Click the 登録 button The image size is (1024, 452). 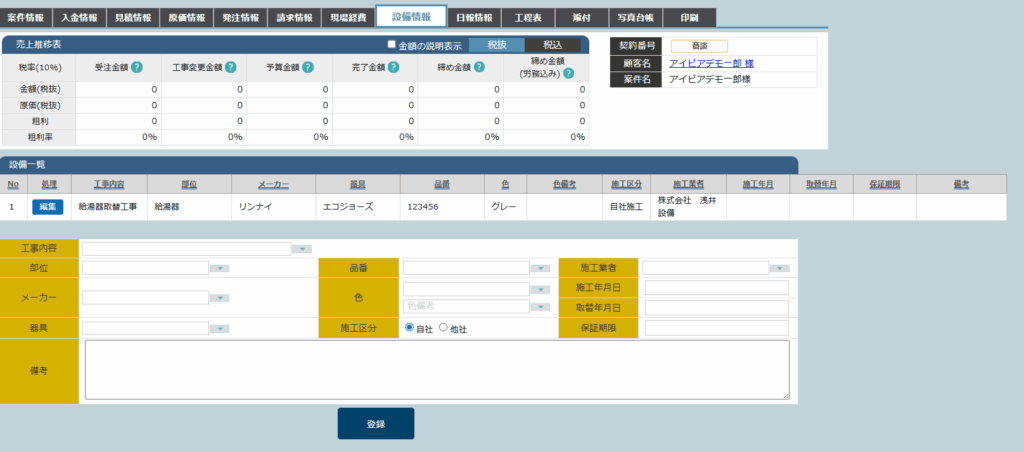tap(375, 424)
